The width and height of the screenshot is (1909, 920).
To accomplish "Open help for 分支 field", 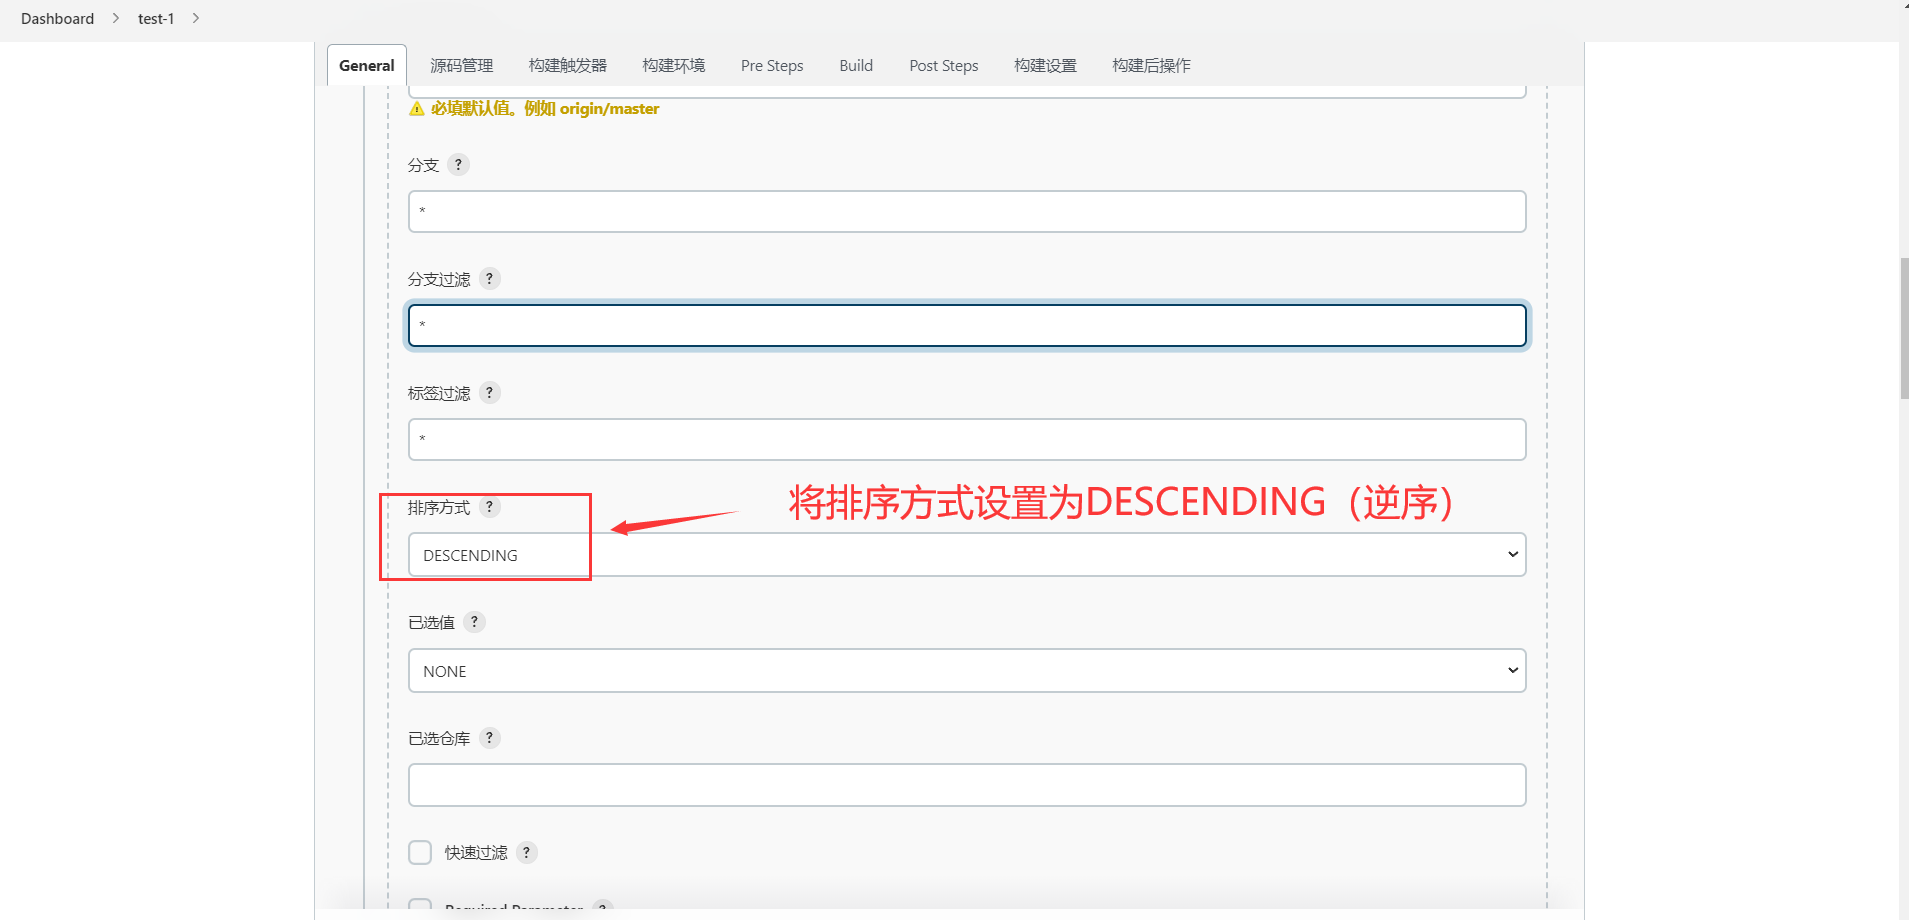I will pyautogui.click(x=458, y=164).
